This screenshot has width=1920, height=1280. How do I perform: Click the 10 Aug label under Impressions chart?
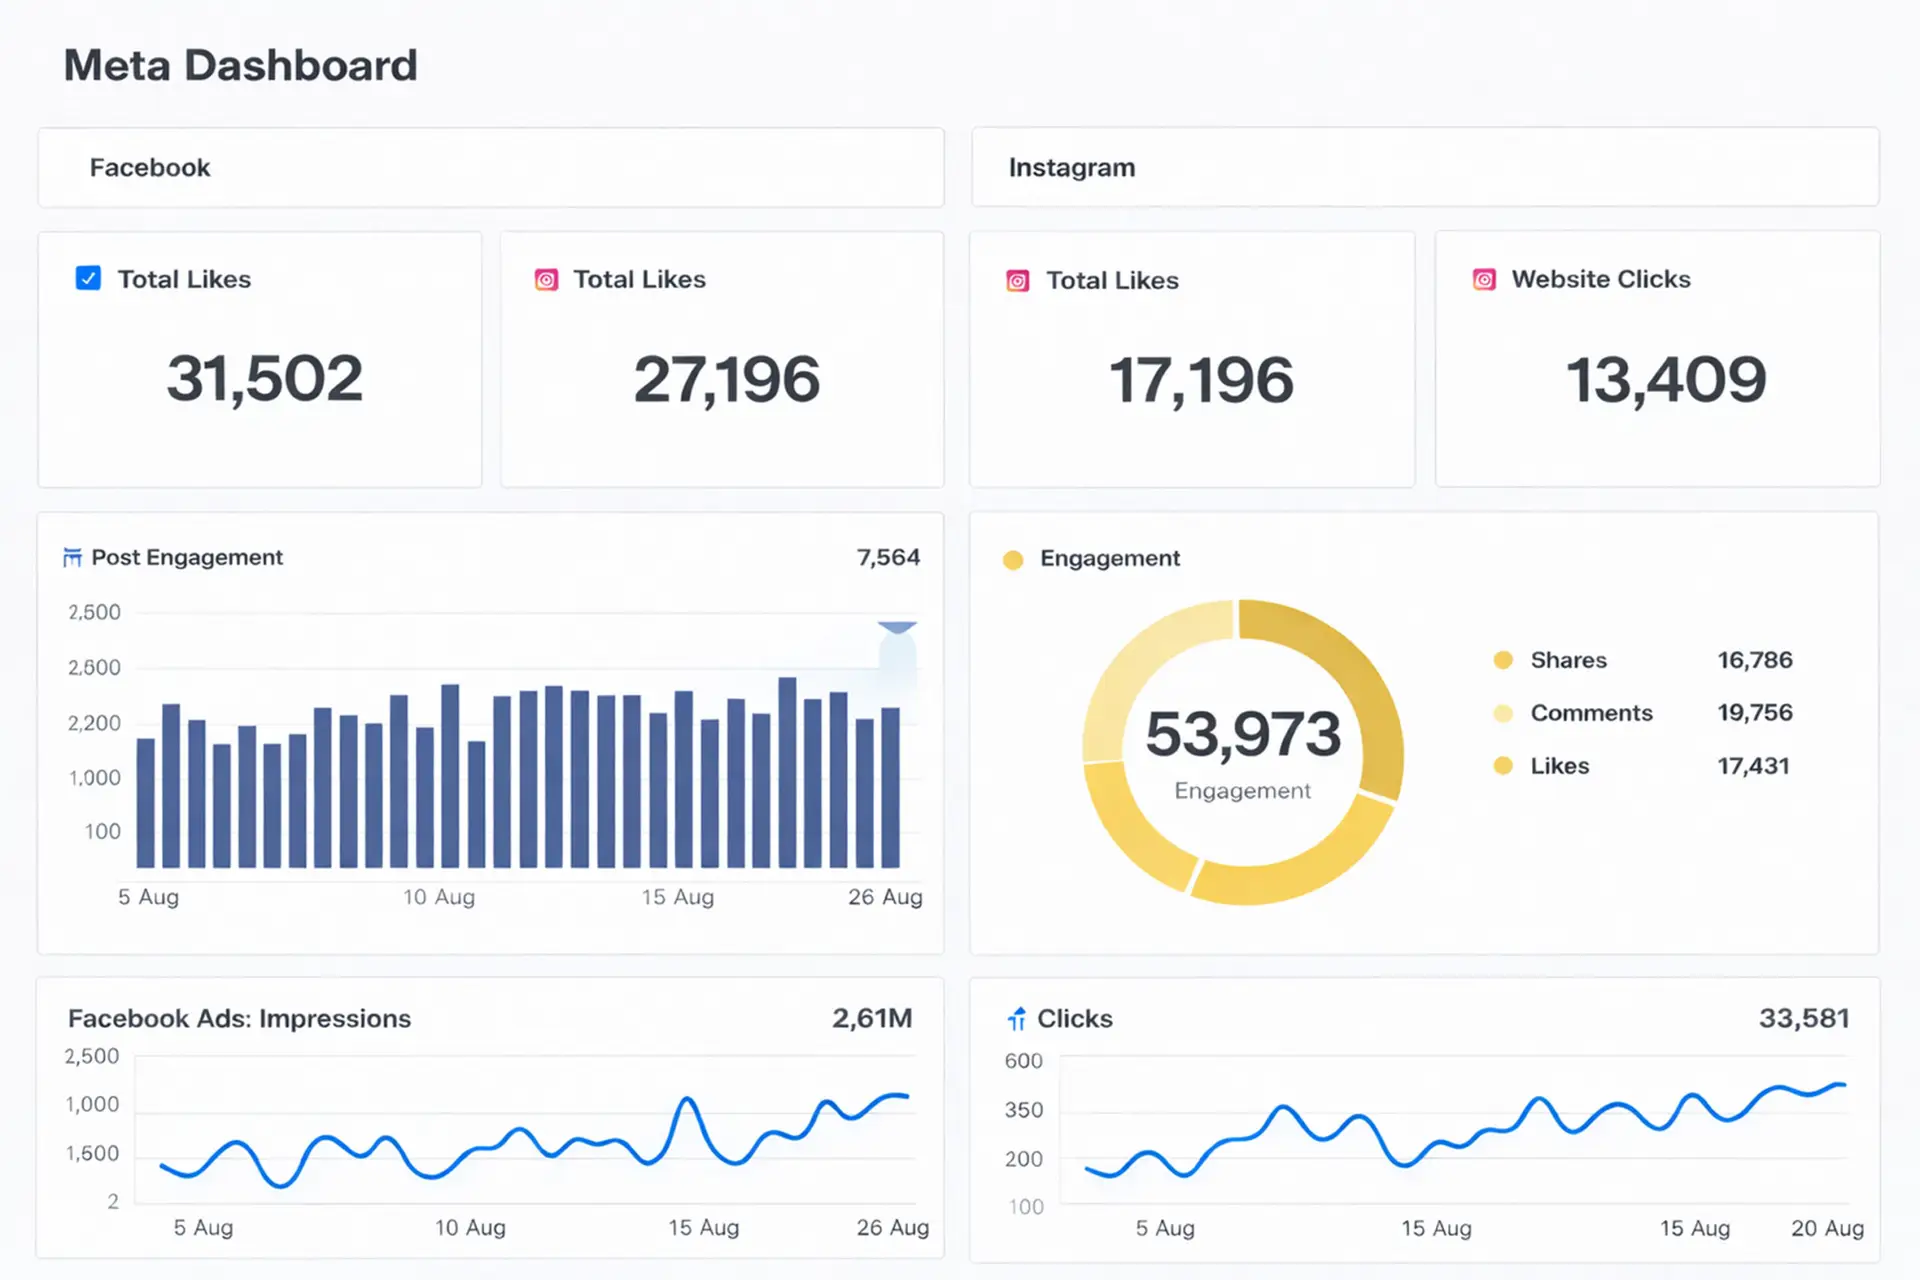pyautogui.click(x=470, y=1227)
